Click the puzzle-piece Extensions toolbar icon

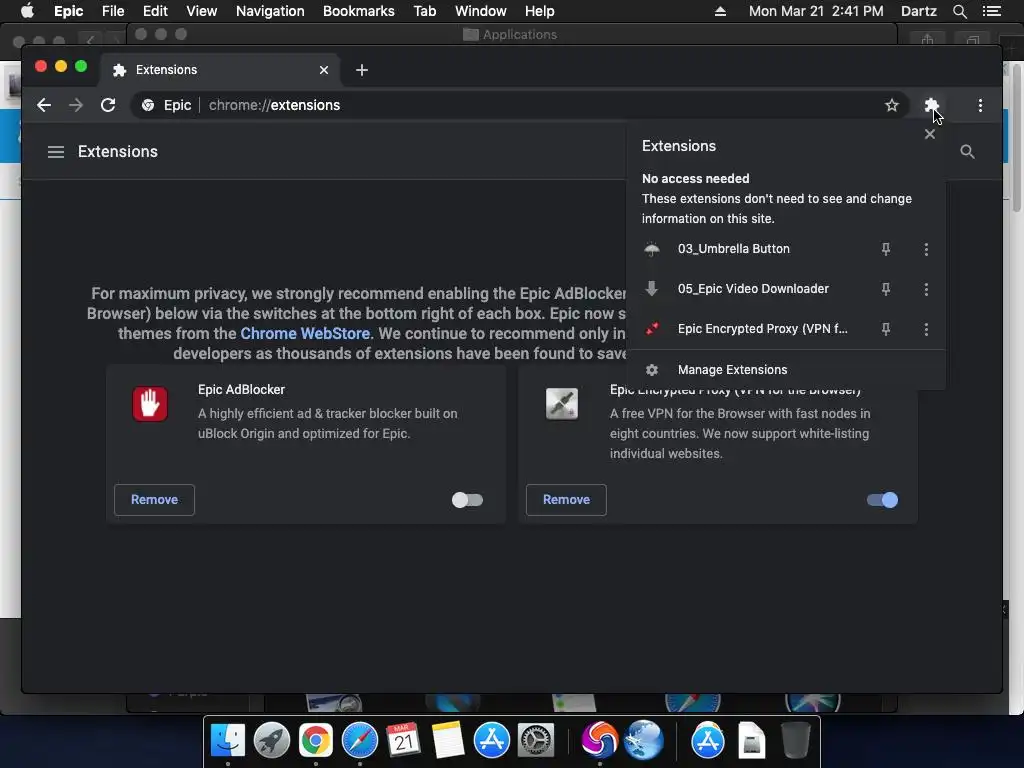coord(931,105)
